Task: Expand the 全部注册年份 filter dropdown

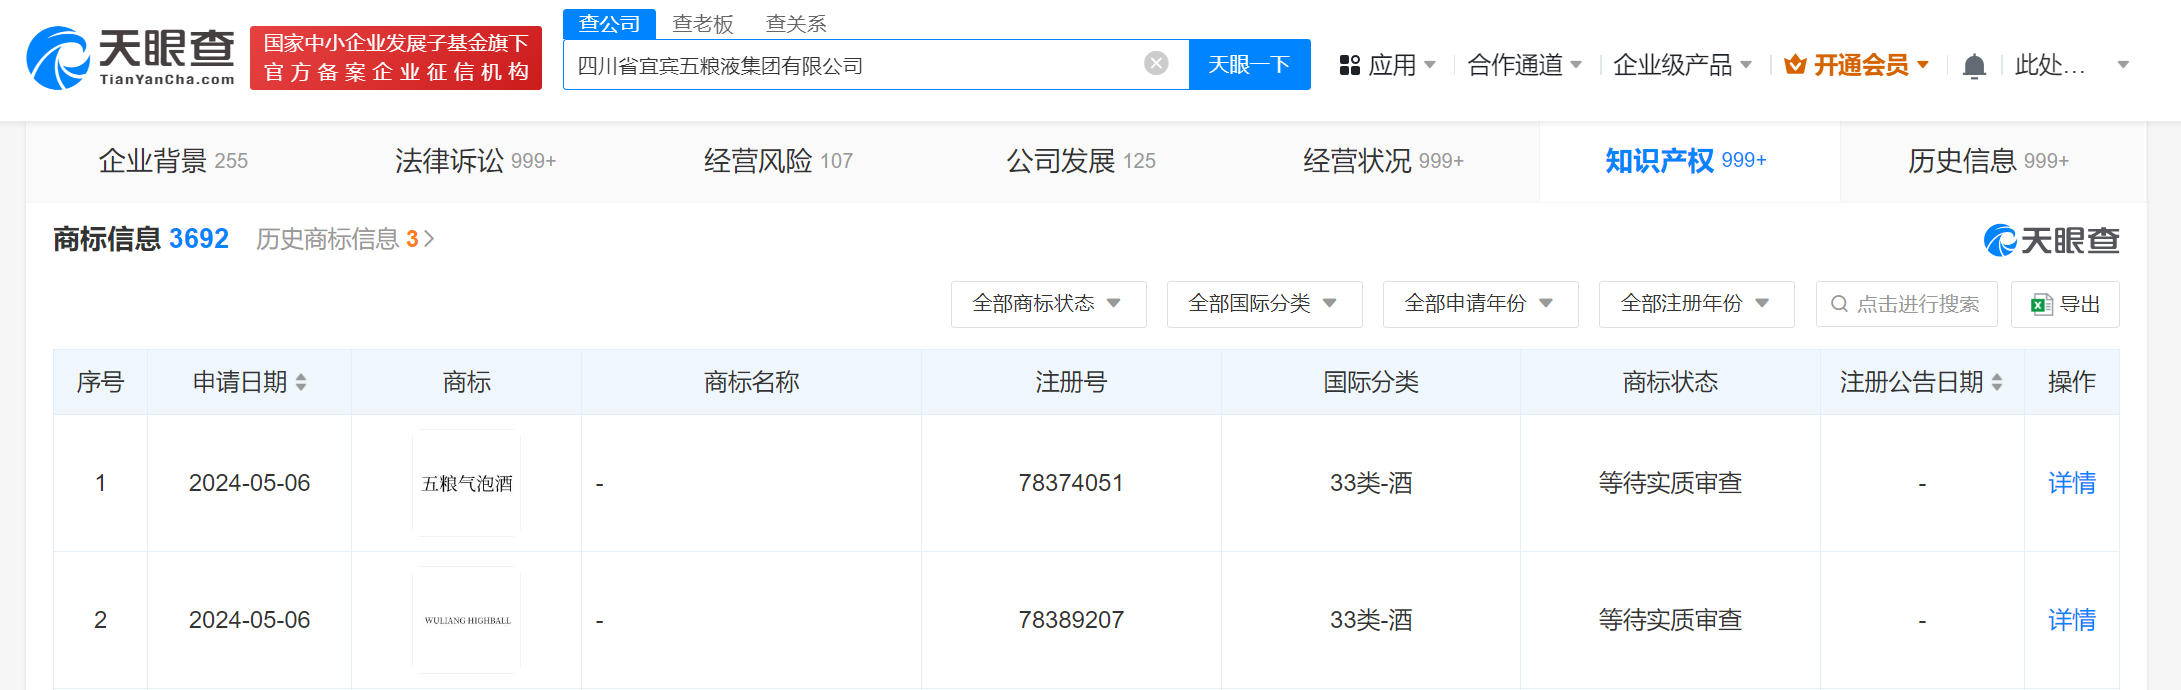Action: coord(1696,304)
